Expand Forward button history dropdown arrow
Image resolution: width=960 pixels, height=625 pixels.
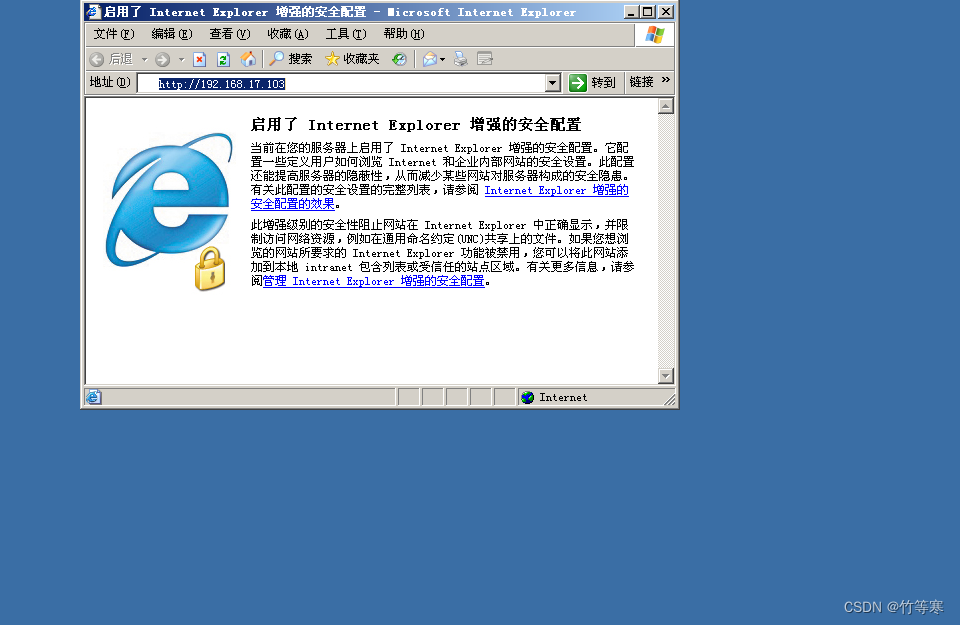click(x=181, y=59)
